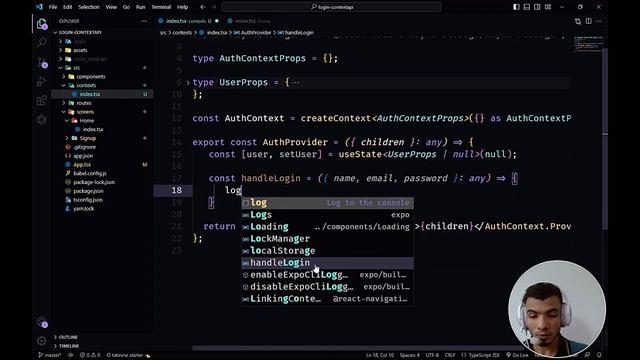
Task: Open the Edit menu
Action: coord(67,7)
